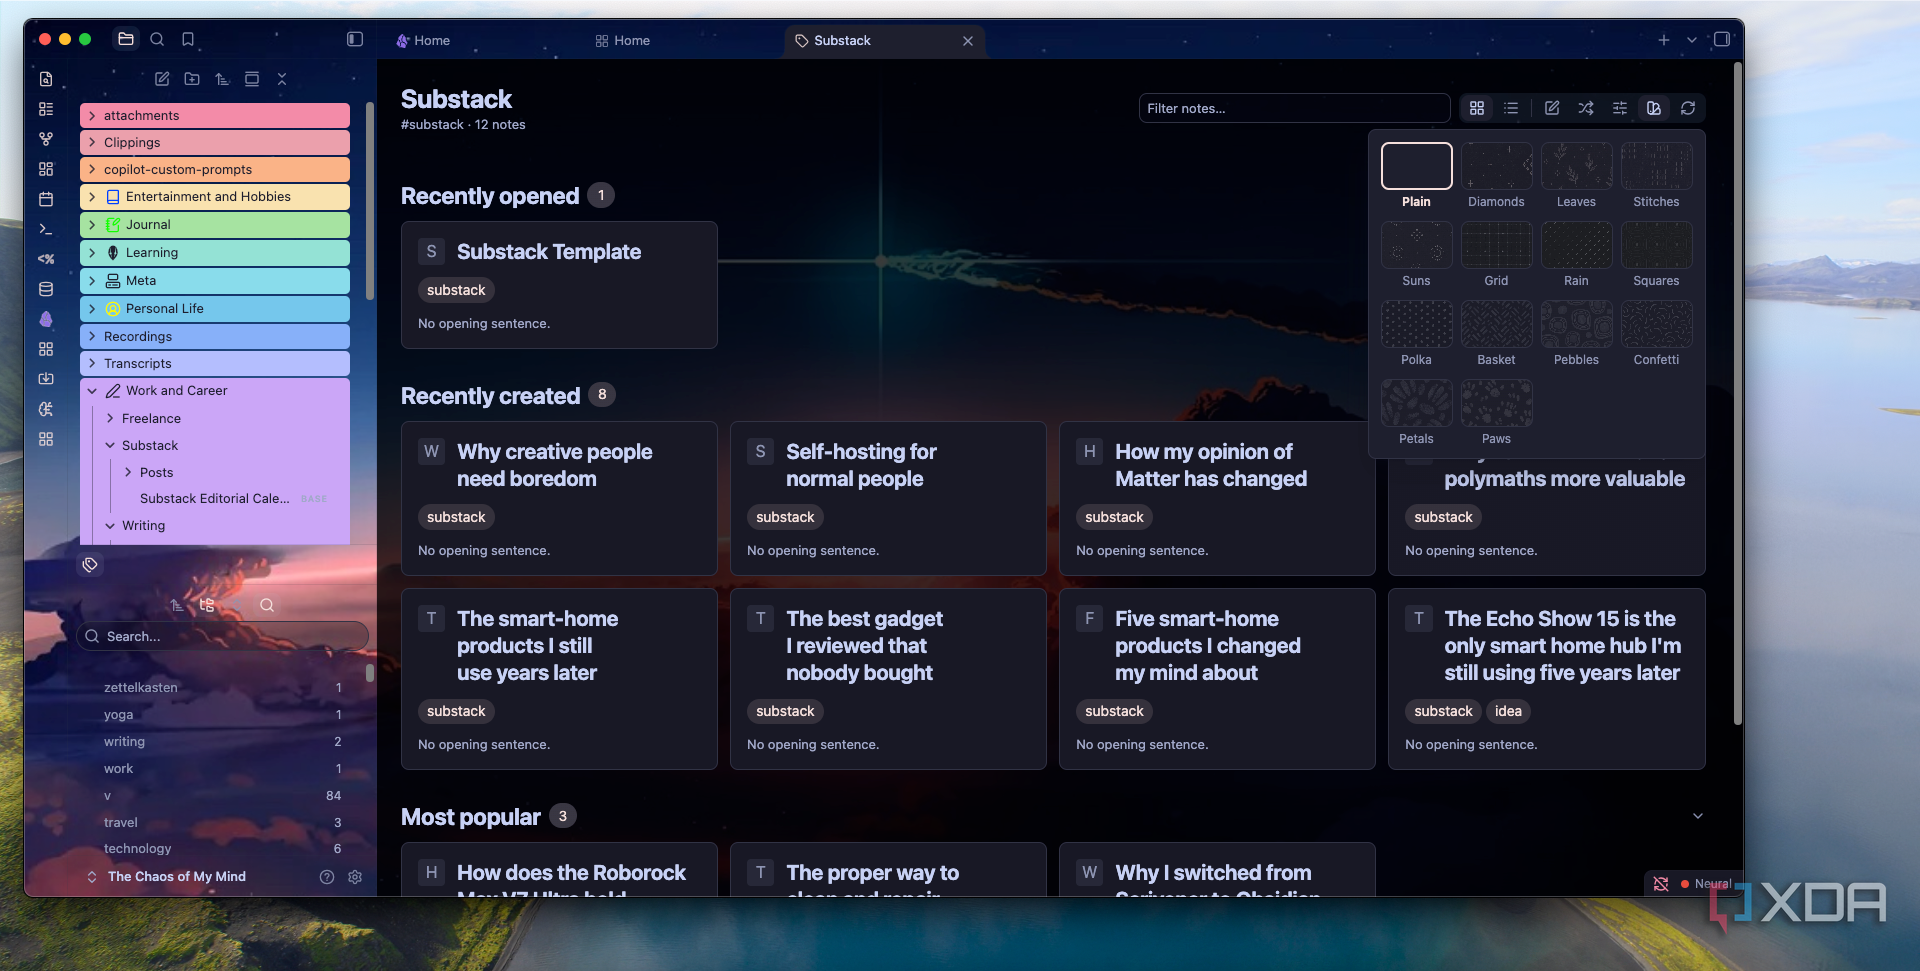
Task: Open the tab list dropdown arrow
Action: (x=1692, y=40)
